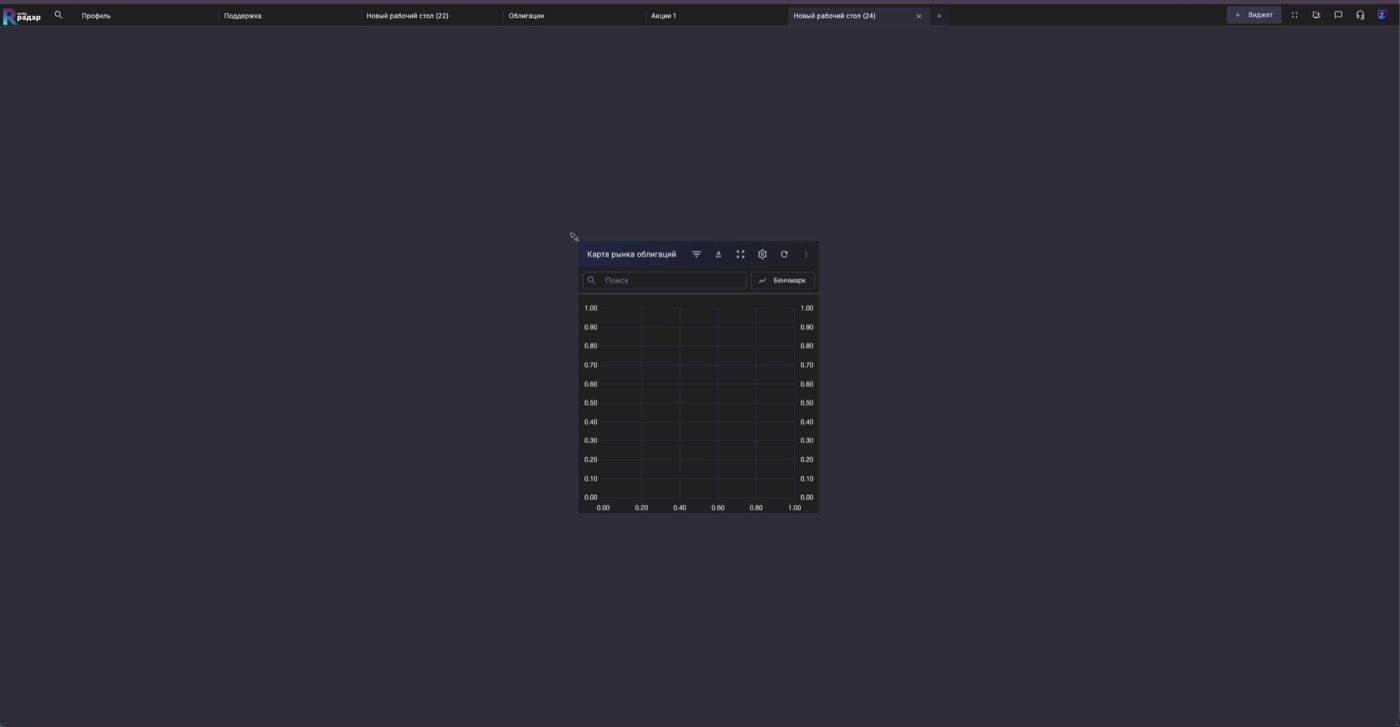Open the search magnifier in top bar

point(58,15)
